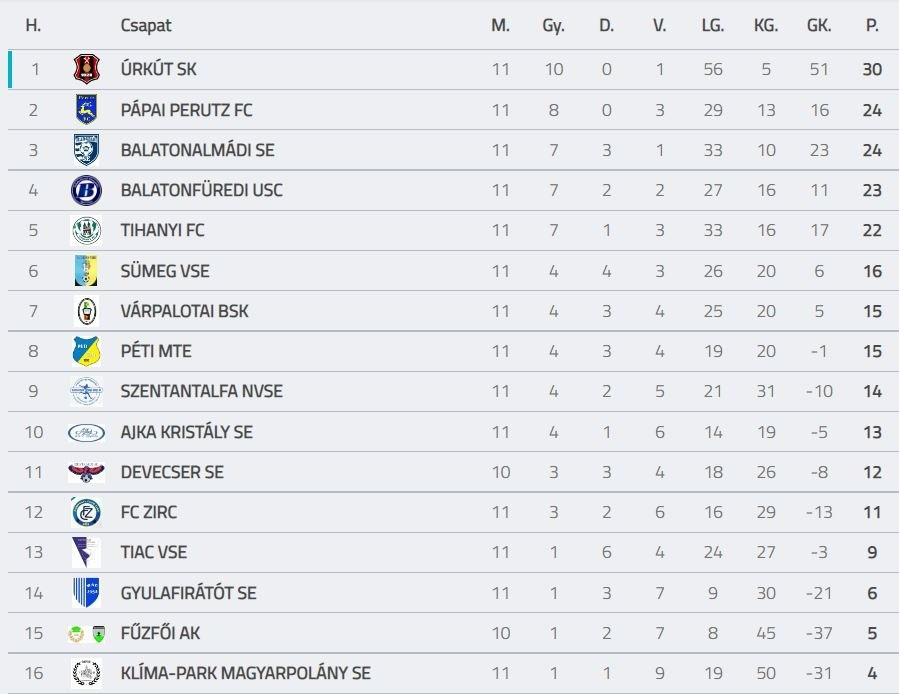Click the Csapat column header
The height and width of the screenshot is (694, 899).
tap(146, 26)
